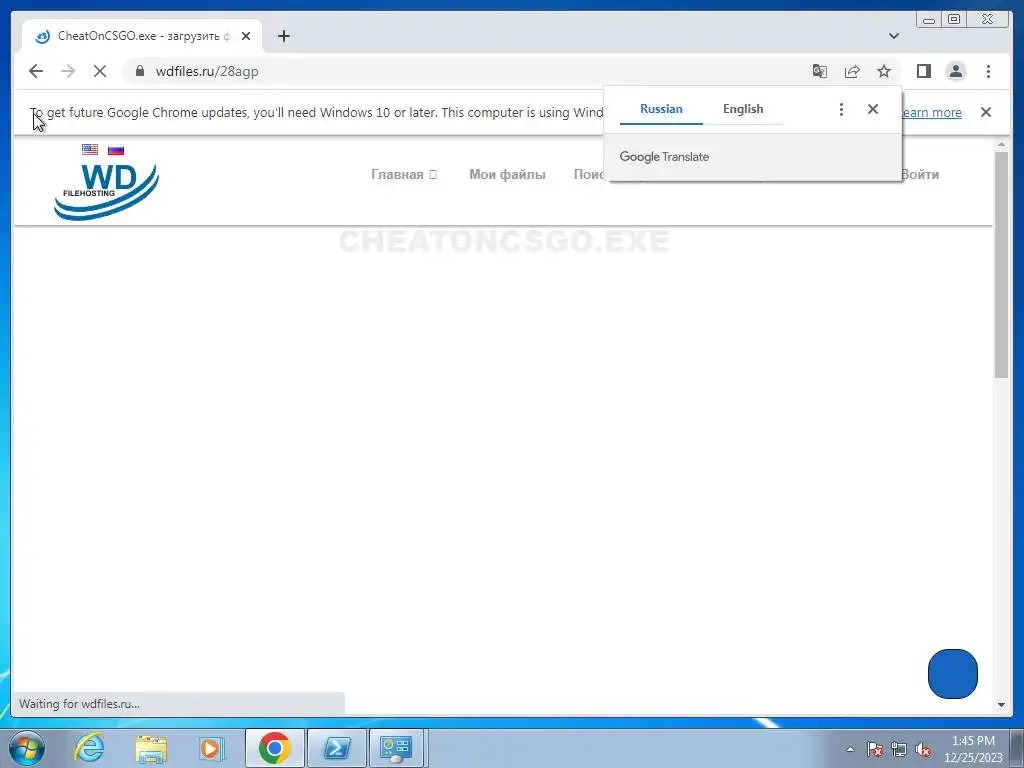Open translate popup options menu

(841, 109)
